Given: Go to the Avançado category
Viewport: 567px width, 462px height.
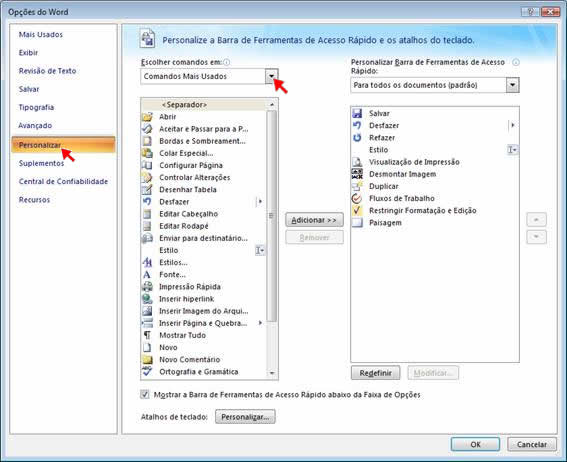Looking at the screenshot, I should 35,125.
